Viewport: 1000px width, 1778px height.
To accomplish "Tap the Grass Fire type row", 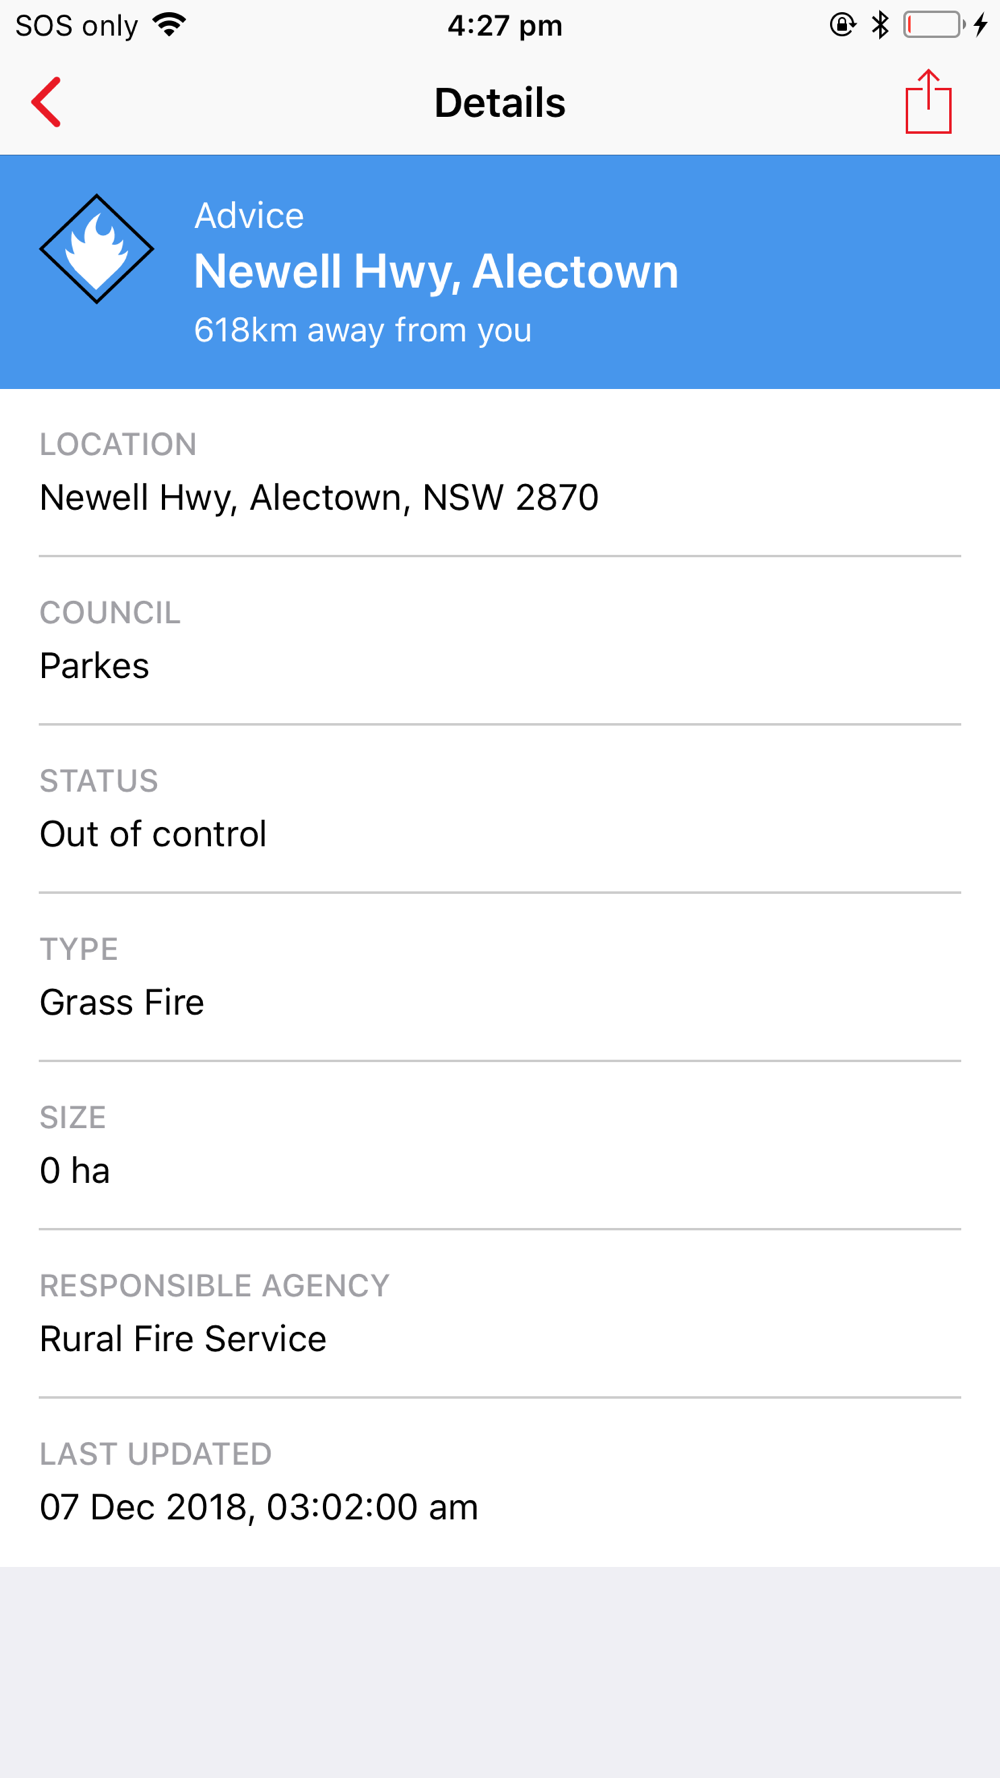I will pyautogui.click(x=122, y=1002).
